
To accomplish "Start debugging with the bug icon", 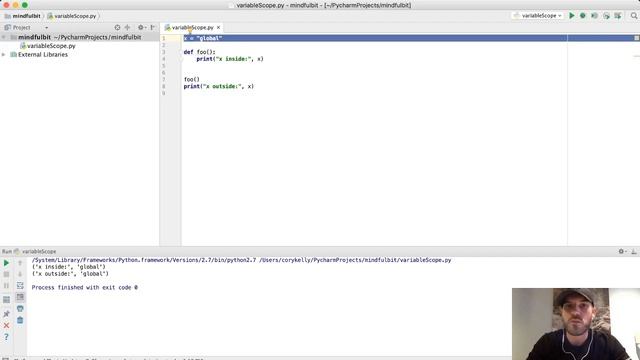I will tap(583, 16).
